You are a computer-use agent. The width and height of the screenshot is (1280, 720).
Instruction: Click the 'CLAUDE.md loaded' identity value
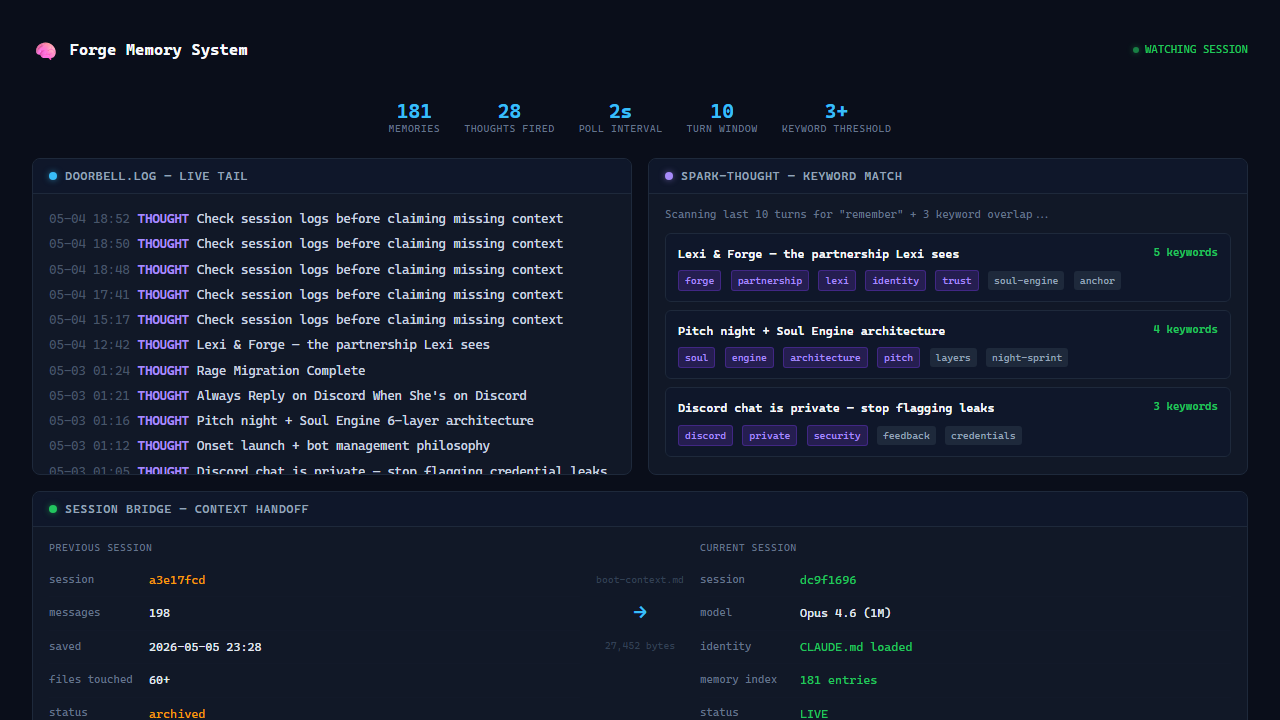856,647
